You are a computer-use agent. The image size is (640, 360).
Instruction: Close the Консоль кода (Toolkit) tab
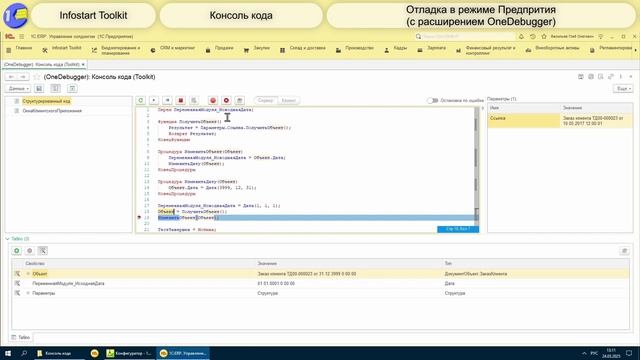point(83,64)
